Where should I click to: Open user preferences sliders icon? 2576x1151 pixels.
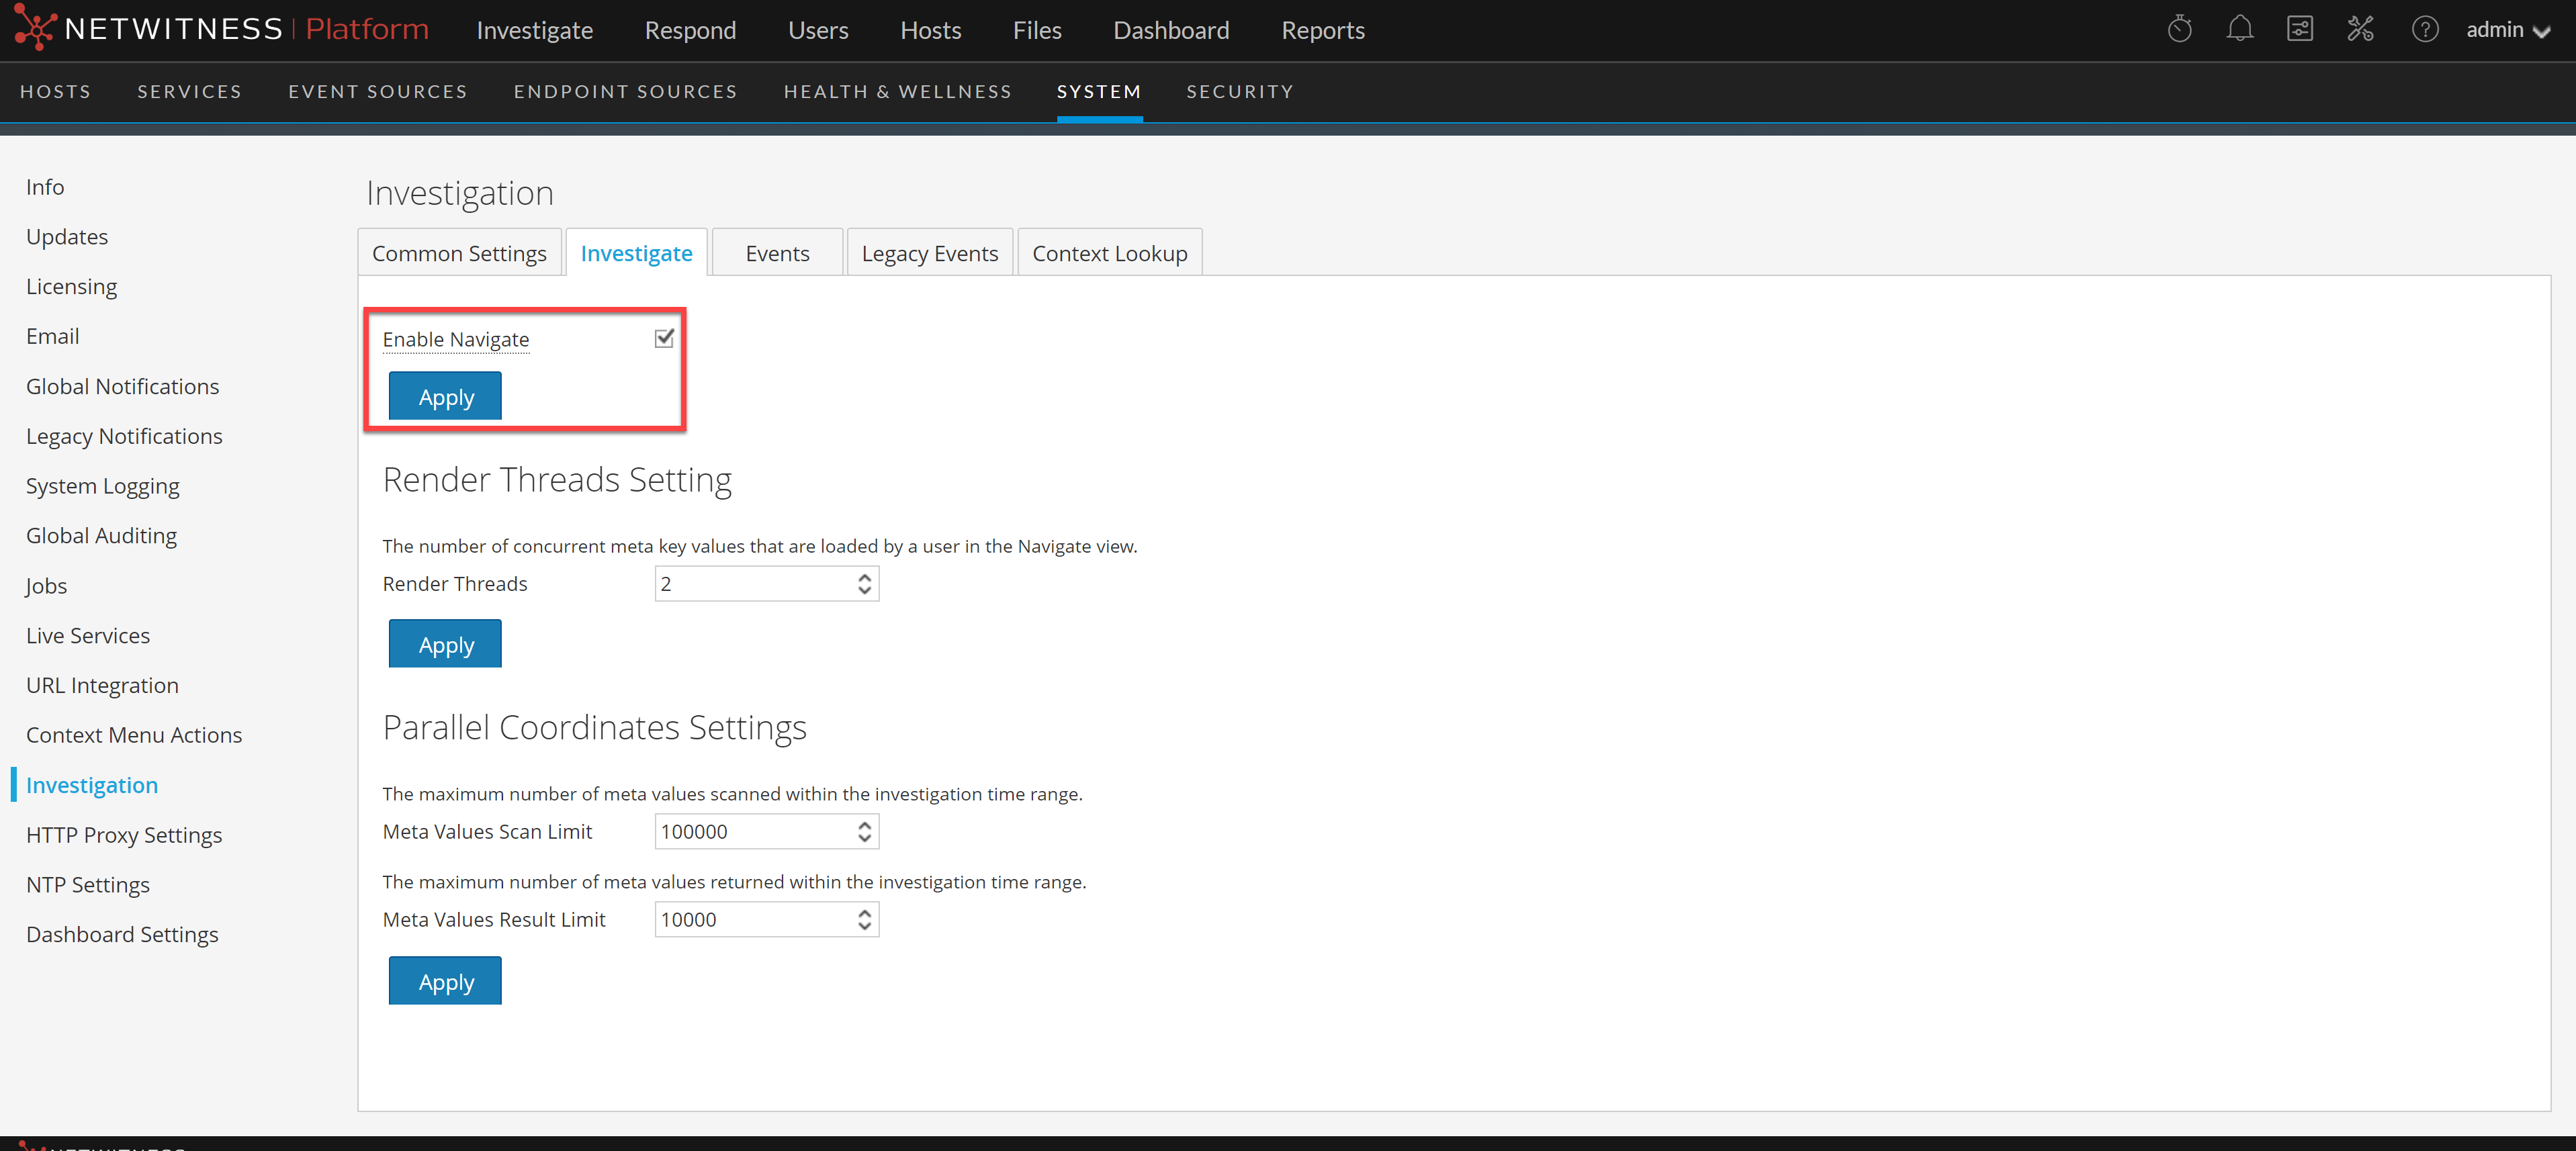(x=2300, y=29)
